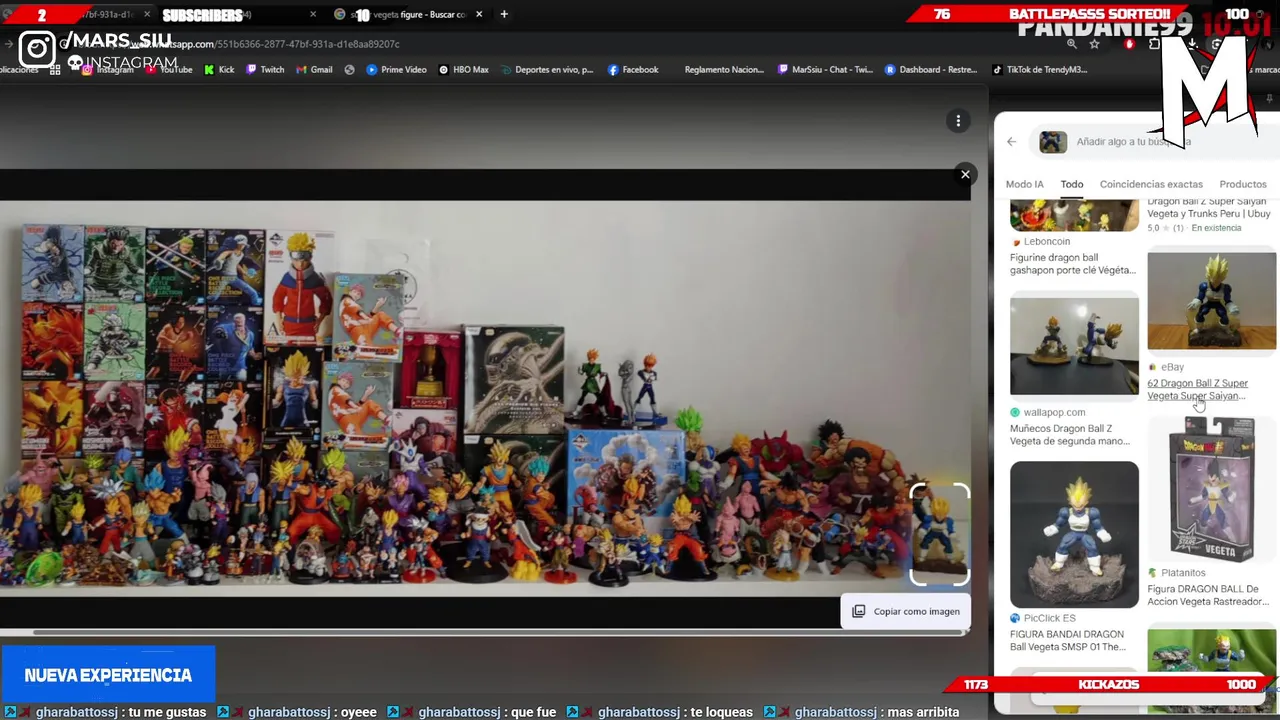This screenshot has height=720, width=1280.
Task: Switch to 'vegeta figure - Buscar con' tab
Action: [409, 14]
